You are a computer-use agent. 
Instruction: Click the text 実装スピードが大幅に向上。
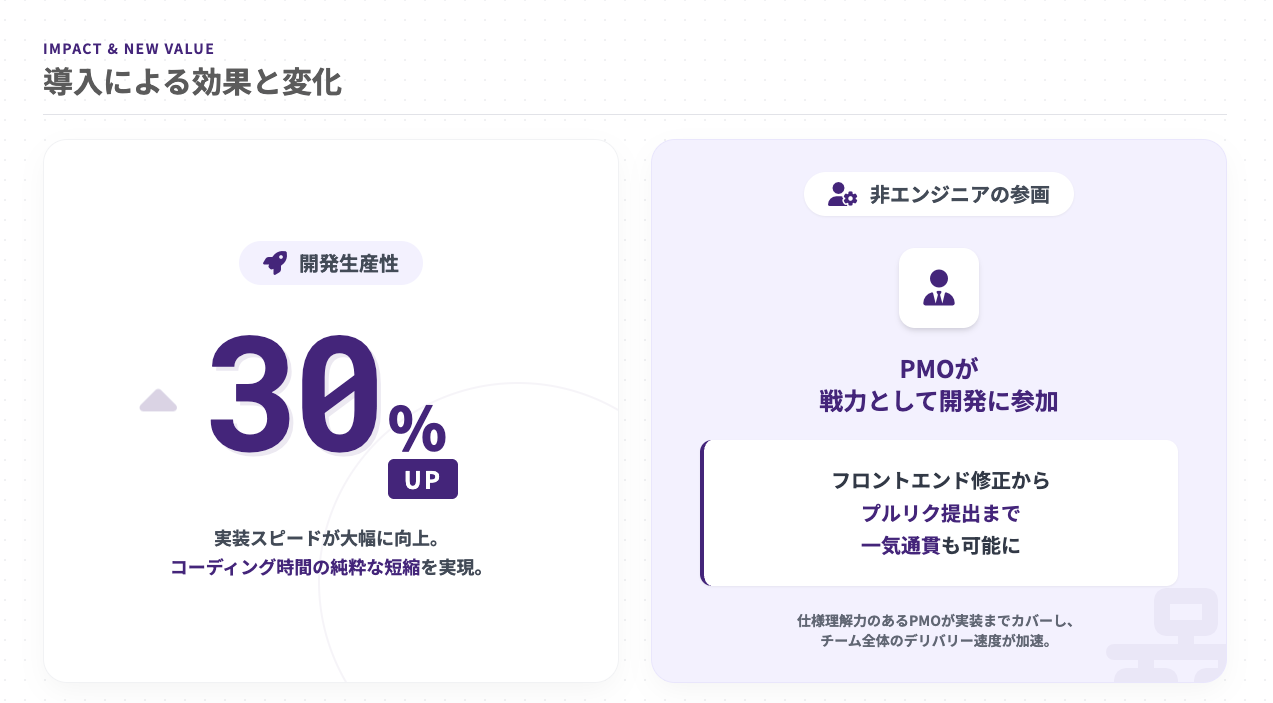coord(327,538)
